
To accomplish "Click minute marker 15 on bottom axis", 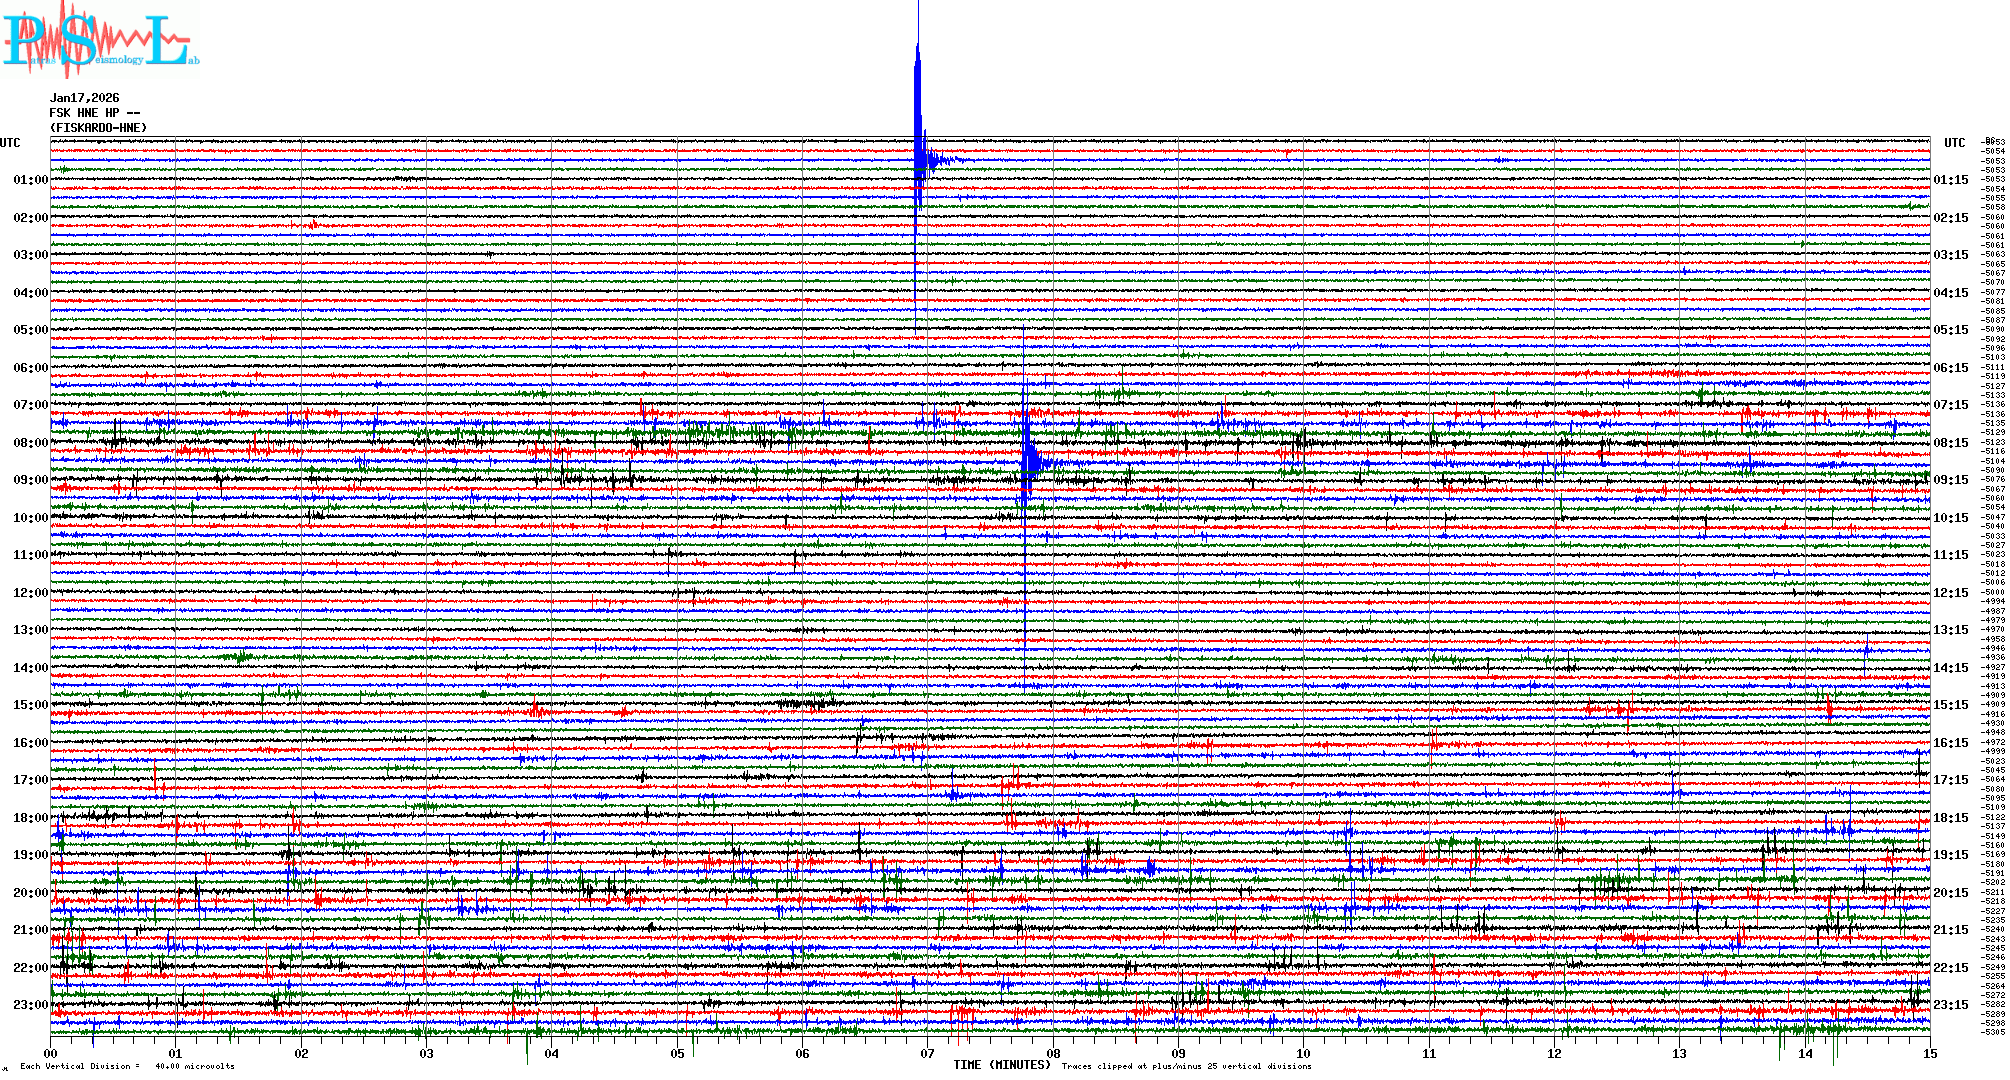I will 1929,1053.
